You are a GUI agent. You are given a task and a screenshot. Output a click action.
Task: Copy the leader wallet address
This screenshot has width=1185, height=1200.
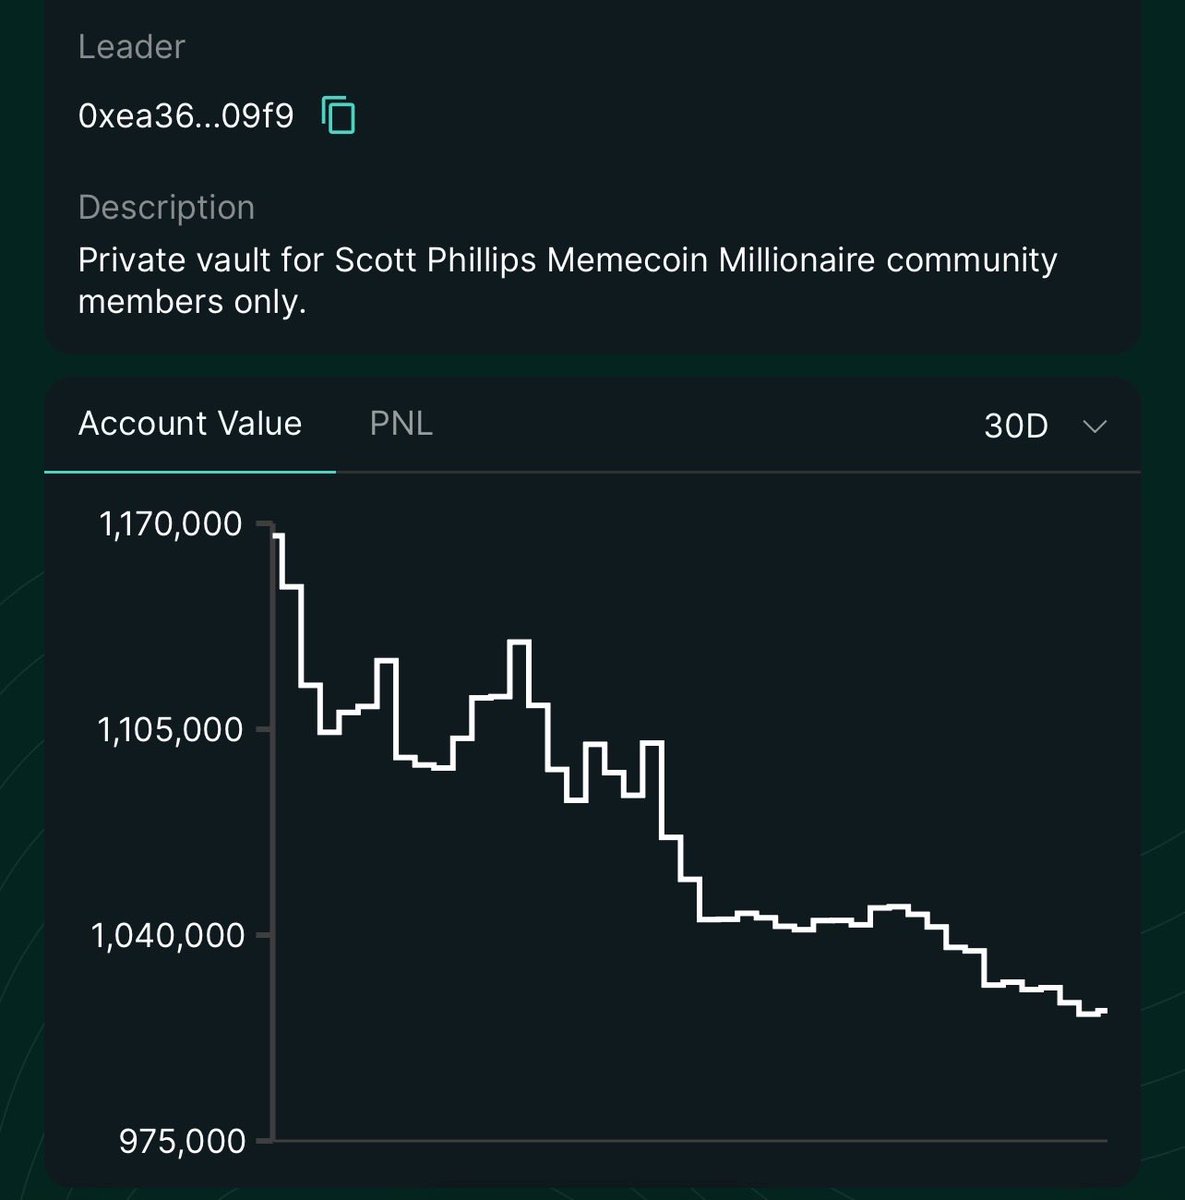point(339,116)
